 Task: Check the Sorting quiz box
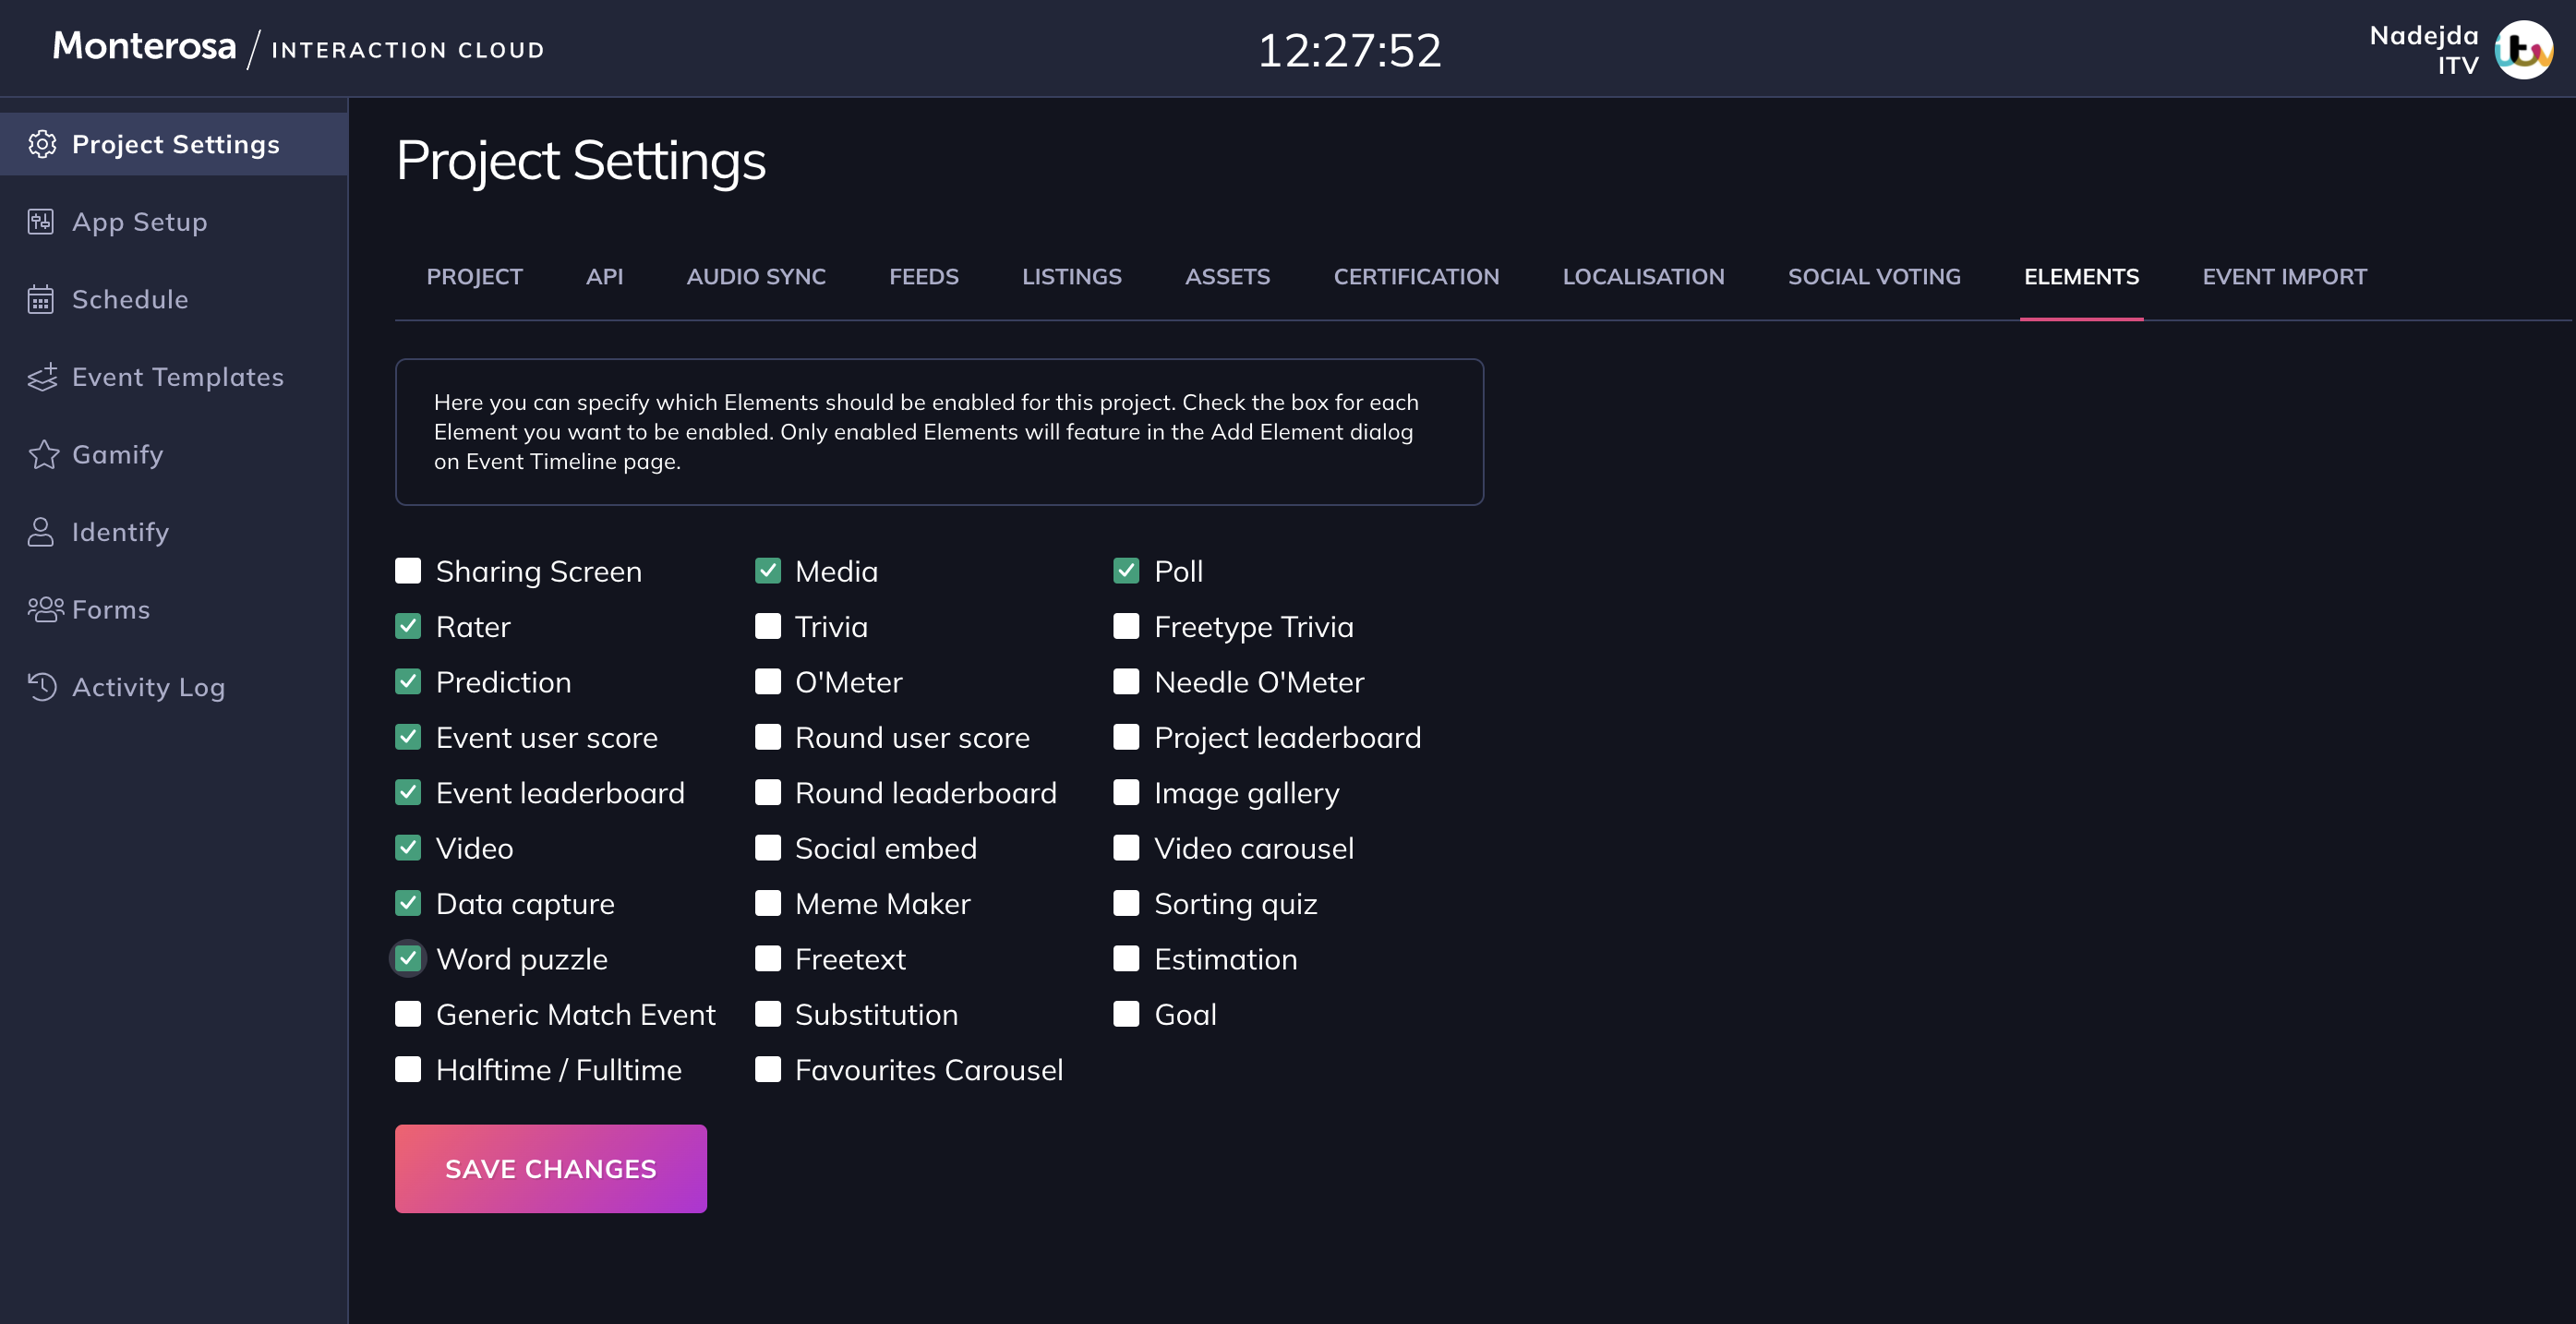pyautogui.click(x=1126, y=903)
